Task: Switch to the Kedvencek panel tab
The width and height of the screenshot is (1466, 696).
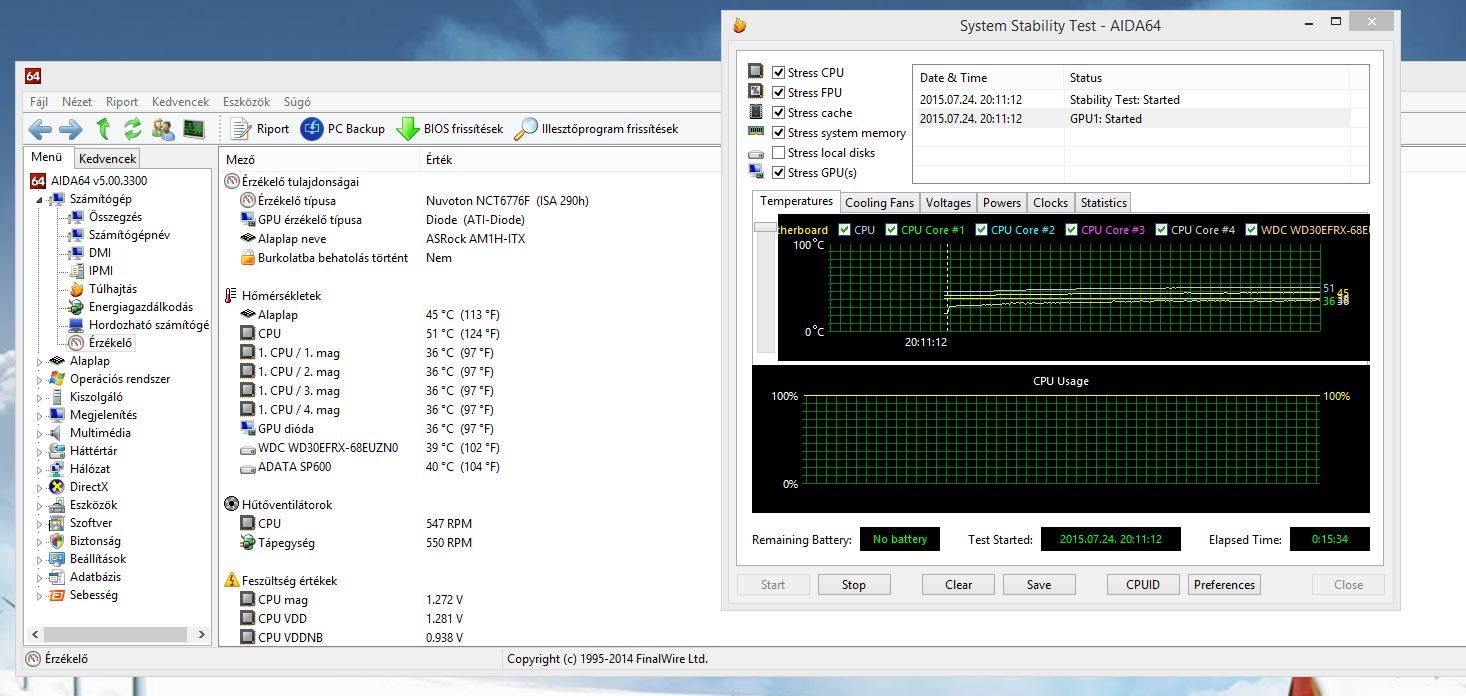Action: pyautogui.click(x=107, y=158)
